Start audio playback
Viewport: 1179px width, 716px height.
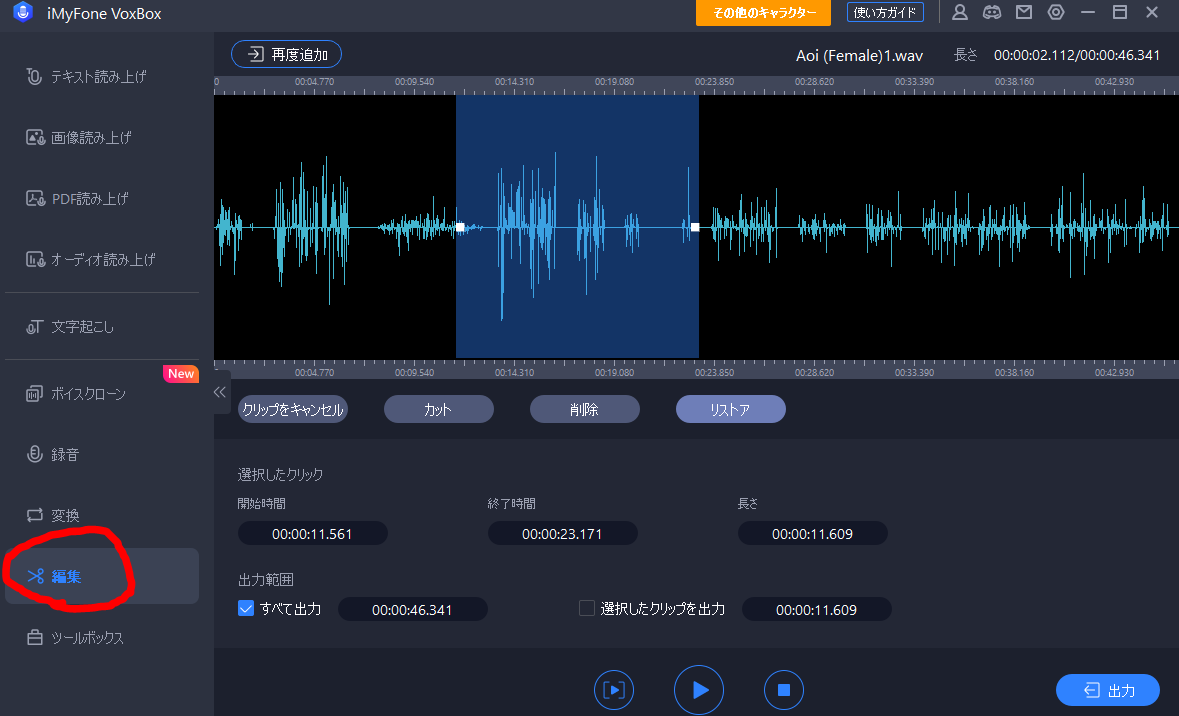pyautogui.click(x=699, y=690)
